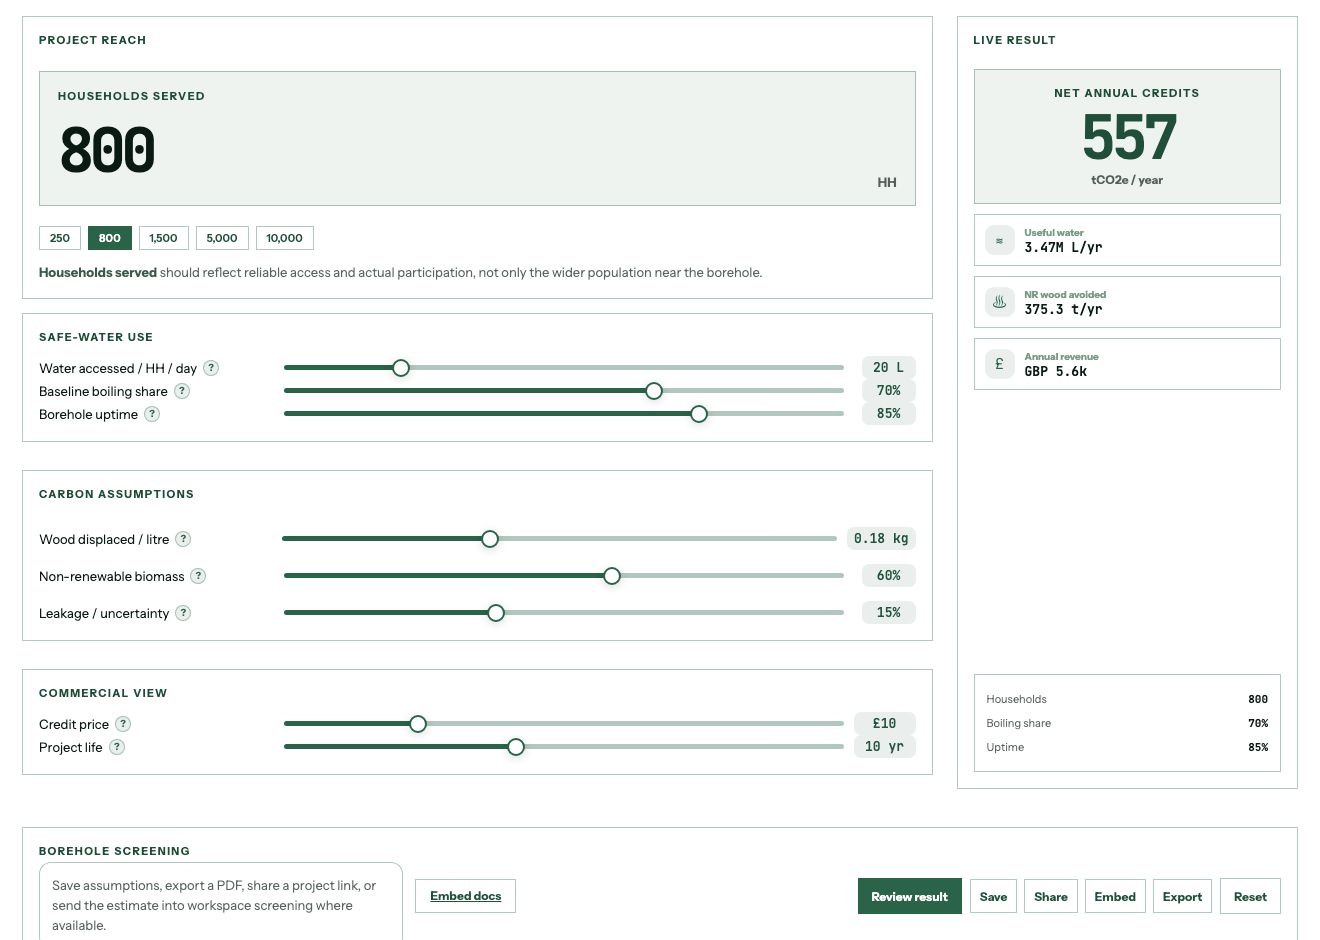Select the 10,000 households preset

click(285, 238)
